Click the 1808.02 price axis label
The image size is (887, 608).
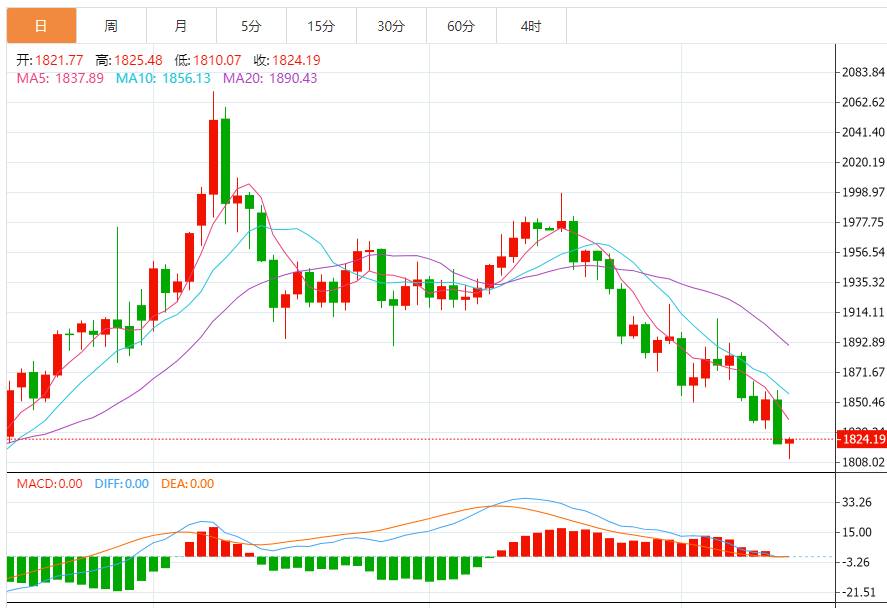point(863,462)
